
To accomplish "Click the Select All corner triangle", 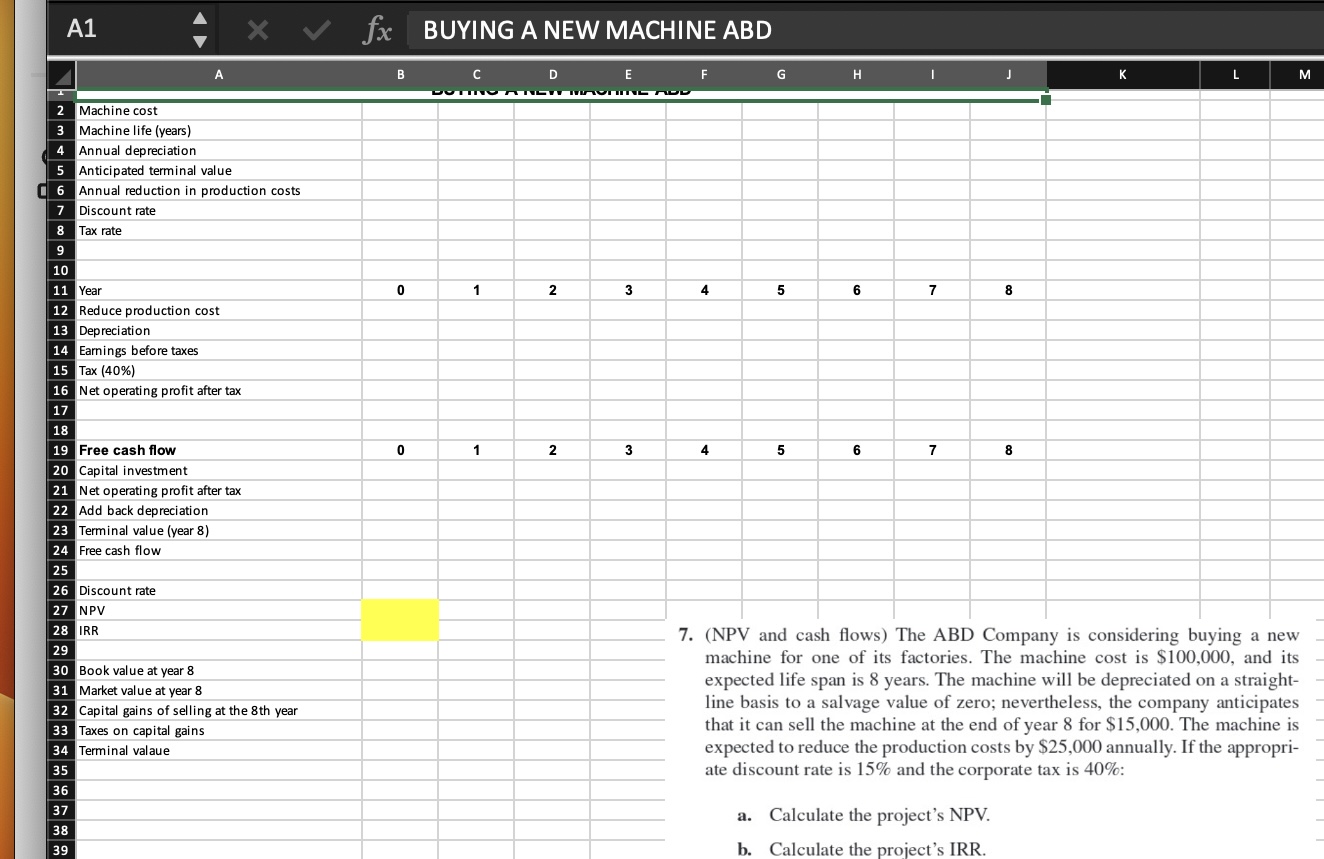I will pyautogui.click(x=62, y=75).
